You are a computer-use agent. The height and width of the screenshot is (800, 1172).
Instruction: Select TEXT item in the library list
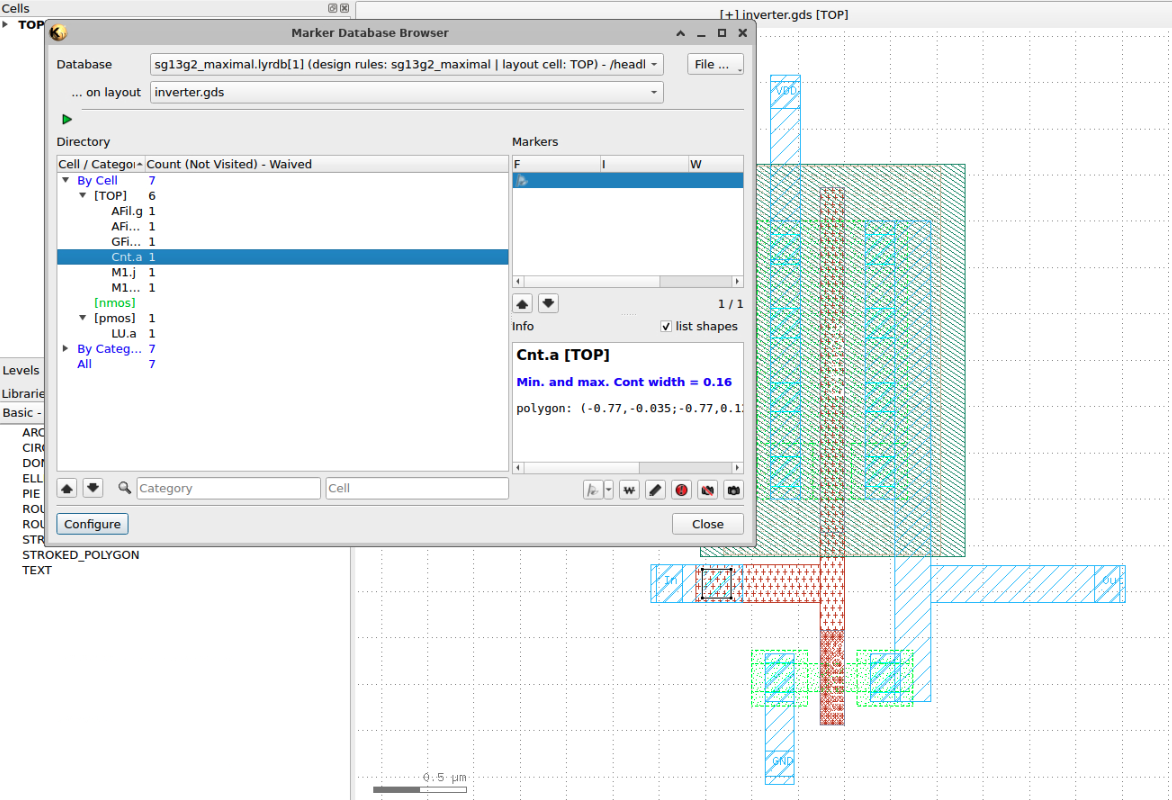point(37,570)
